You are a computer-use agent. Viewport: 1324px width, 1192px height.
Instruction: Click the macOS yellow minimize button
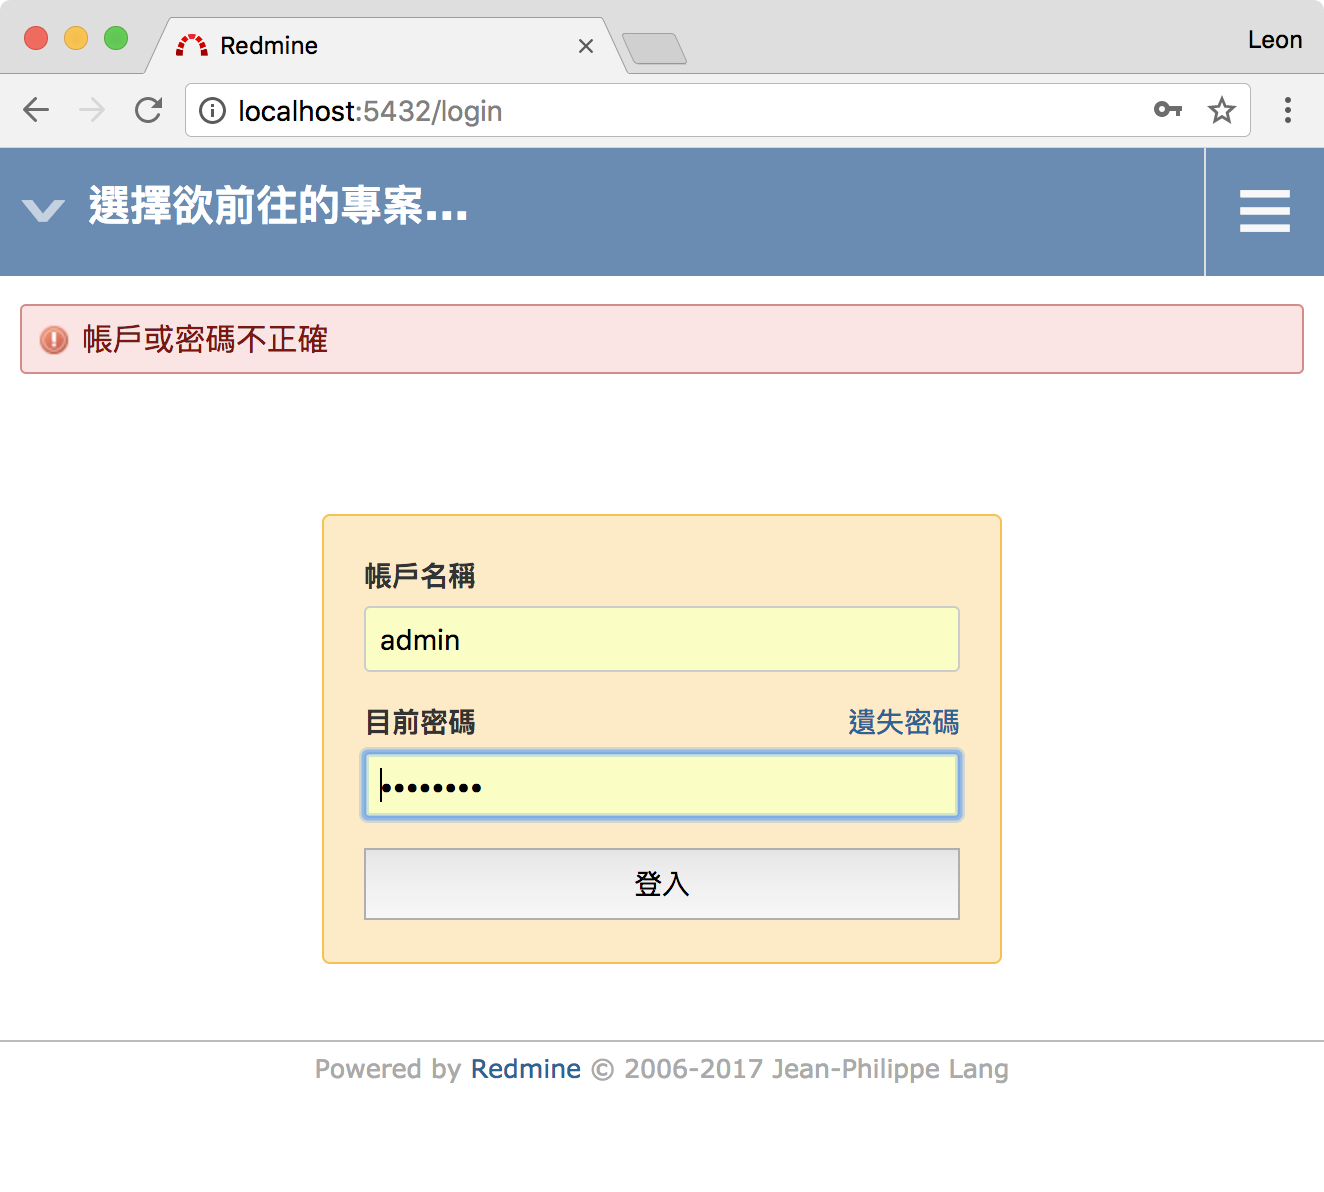pos(76,38)
